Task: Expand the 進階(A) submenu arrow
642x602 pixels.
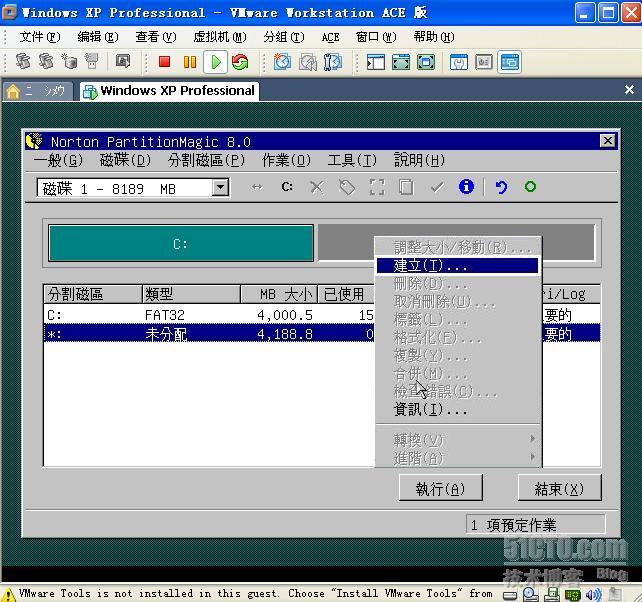Action: point(532,456)
